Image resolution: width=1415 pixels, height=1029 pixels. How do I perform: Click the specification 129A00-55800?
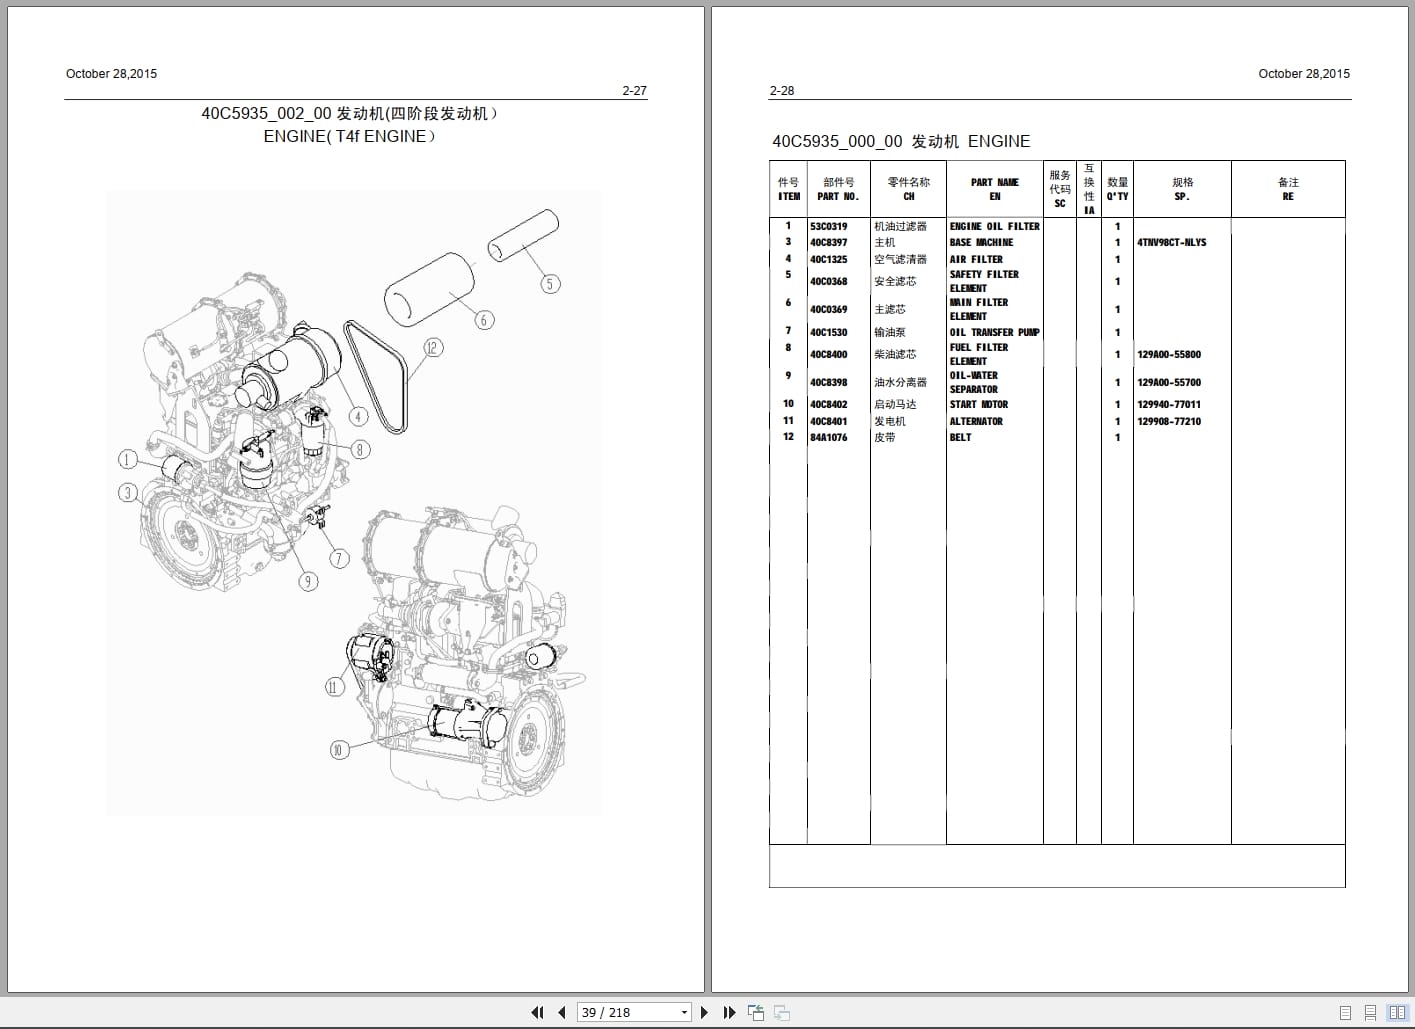(1169, 355)
